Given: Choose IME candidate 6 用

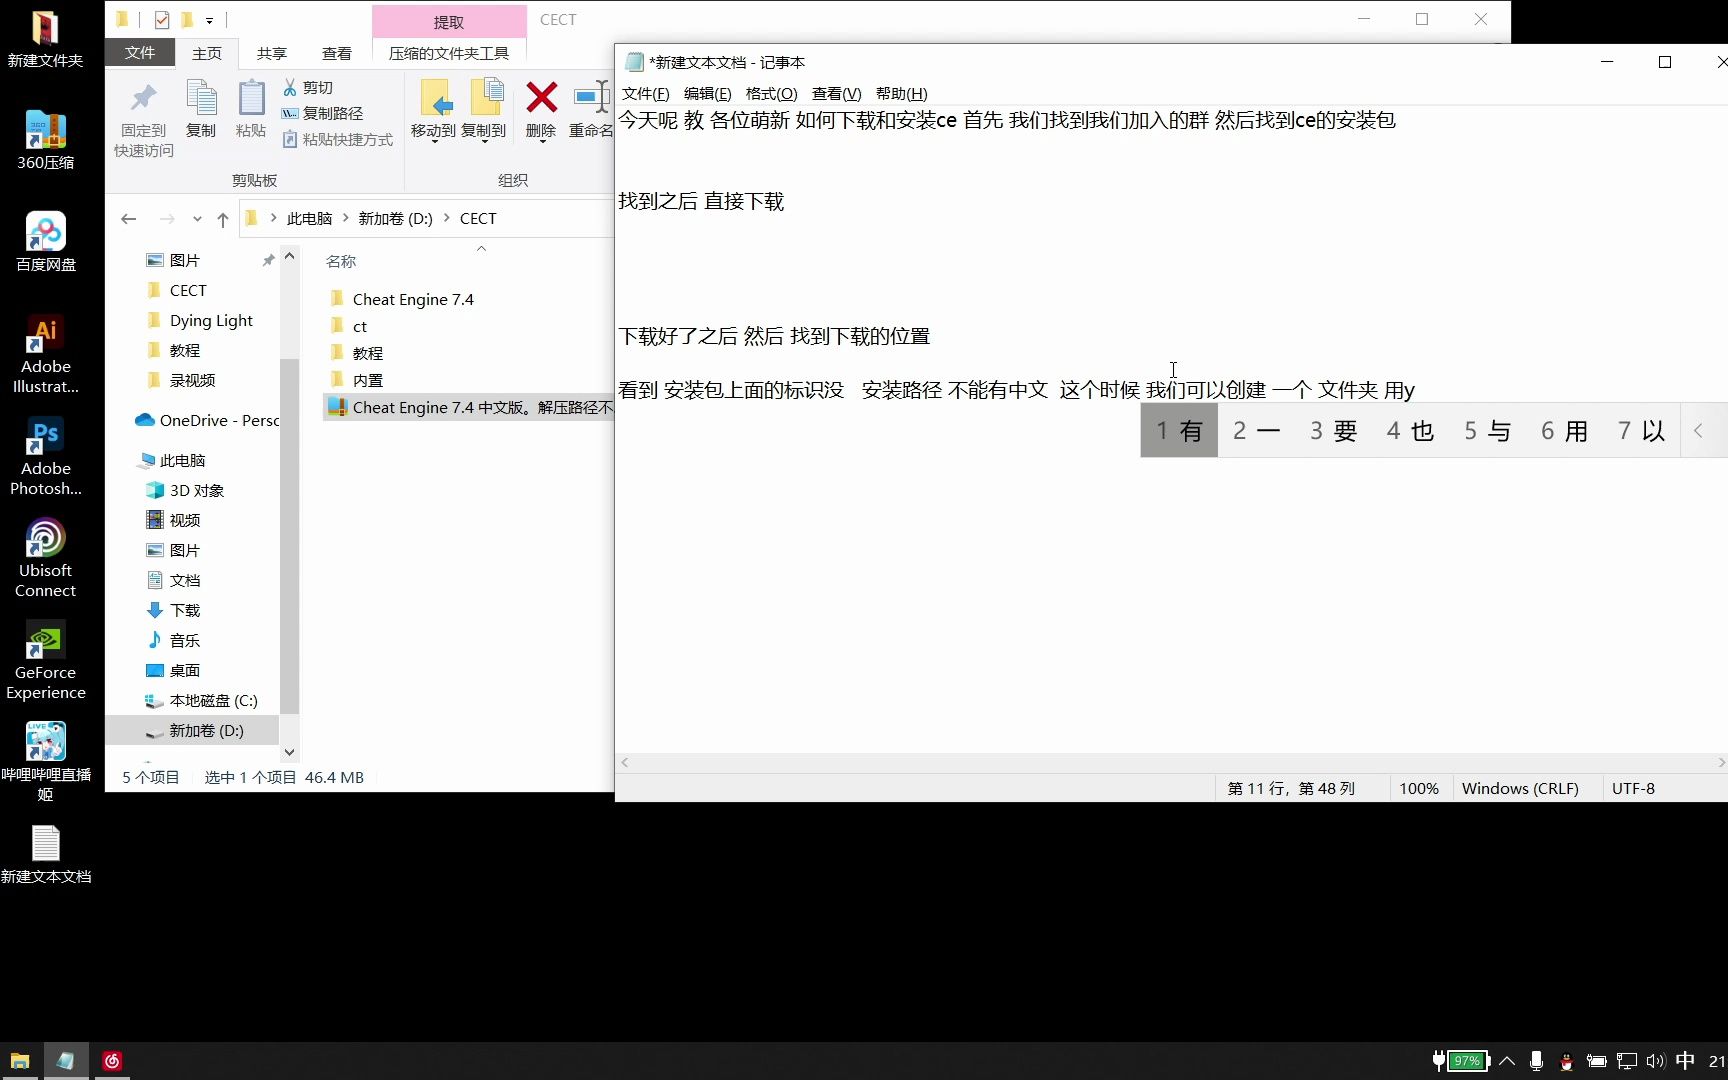Looking at the screenshot, I should click(x=1565, y=431).
